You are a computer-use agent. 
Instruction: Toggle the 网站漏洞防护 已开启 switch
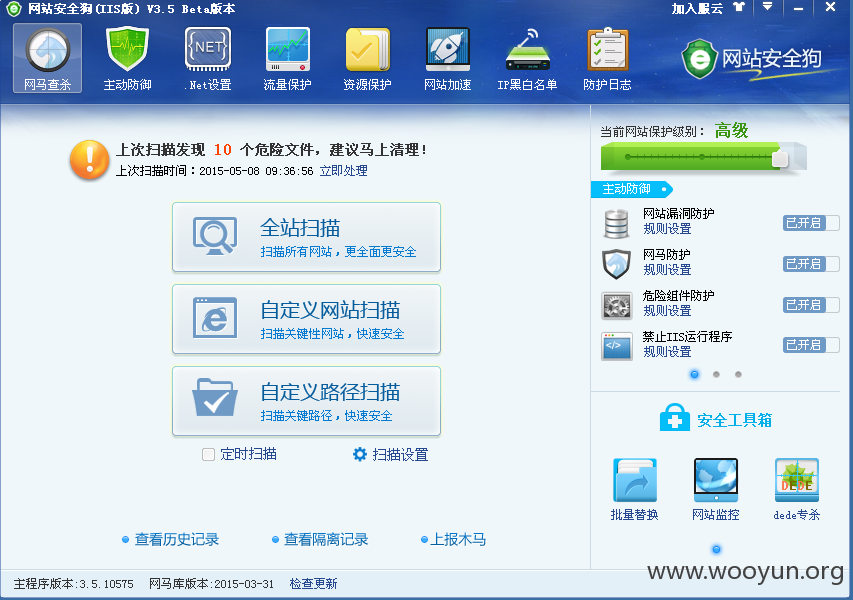tap(811, 223)
